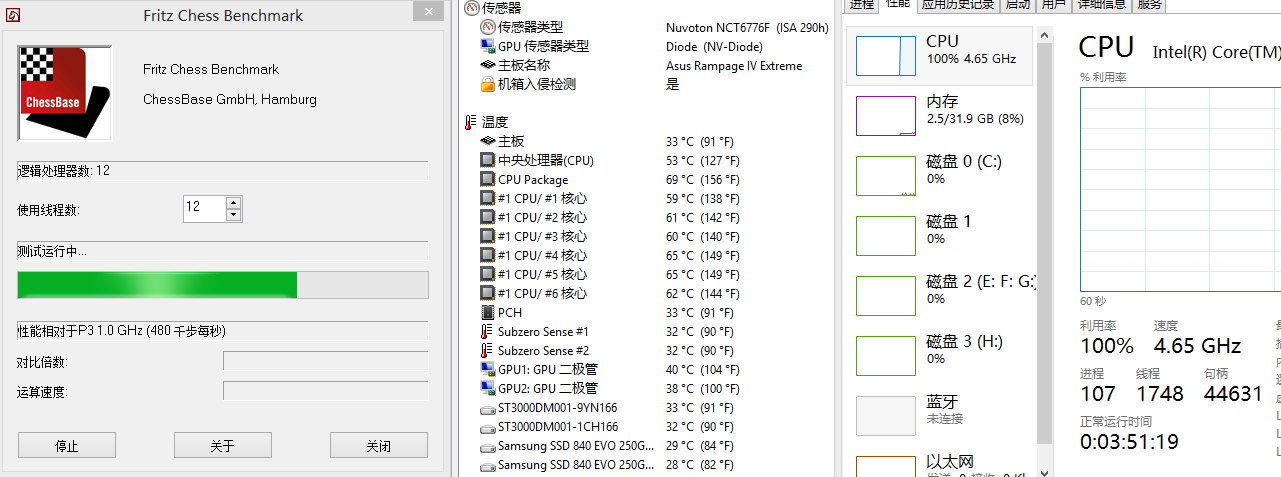Click the CPU Package temperature value 69 °C

point(703,180)
